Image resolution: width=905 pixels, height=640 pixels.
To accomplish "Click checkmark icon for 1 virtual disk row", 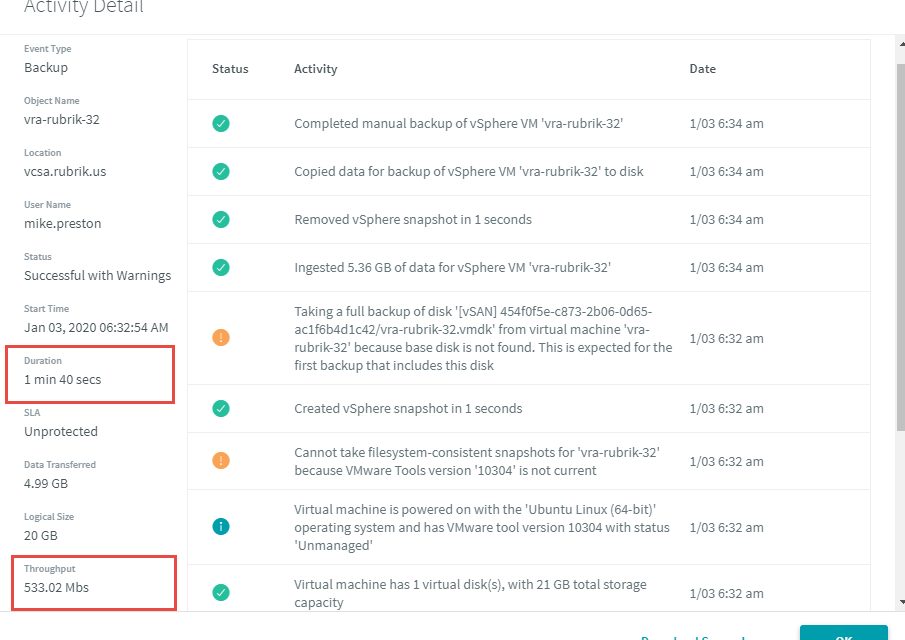I will (x=220, y=593).
